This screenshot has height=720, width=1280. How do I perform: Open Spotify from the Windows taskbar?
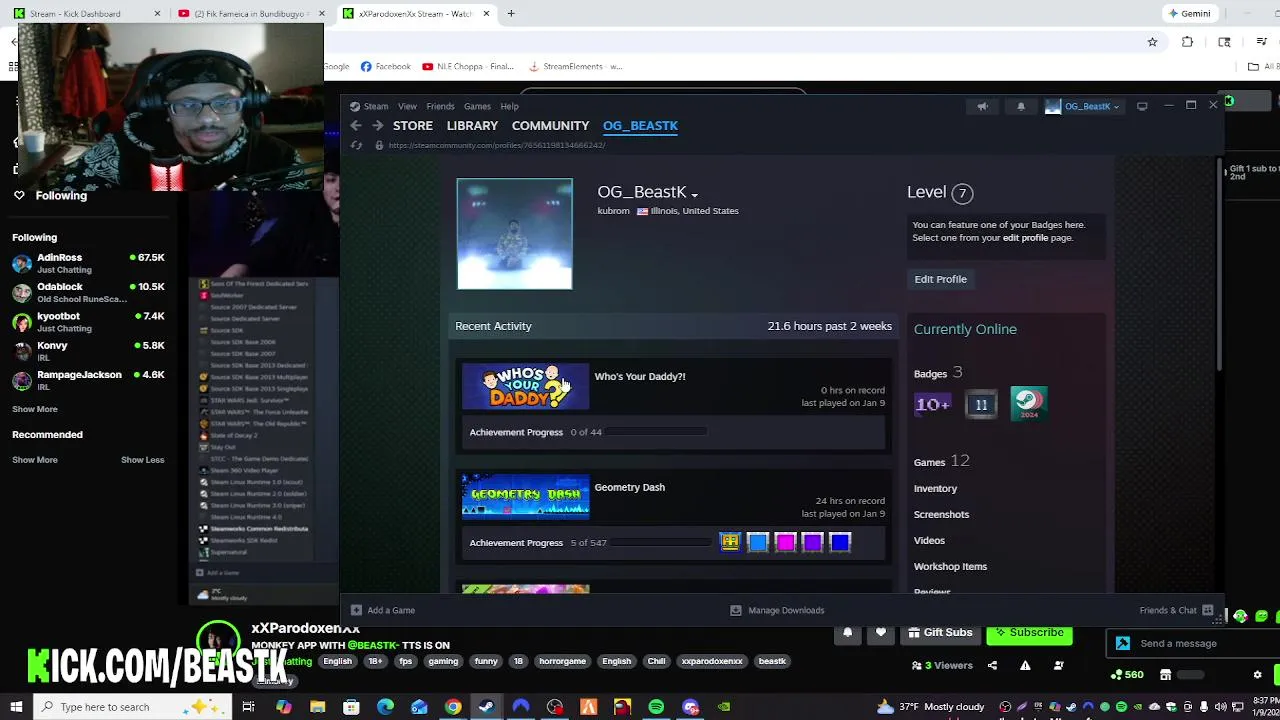point(656,707)
